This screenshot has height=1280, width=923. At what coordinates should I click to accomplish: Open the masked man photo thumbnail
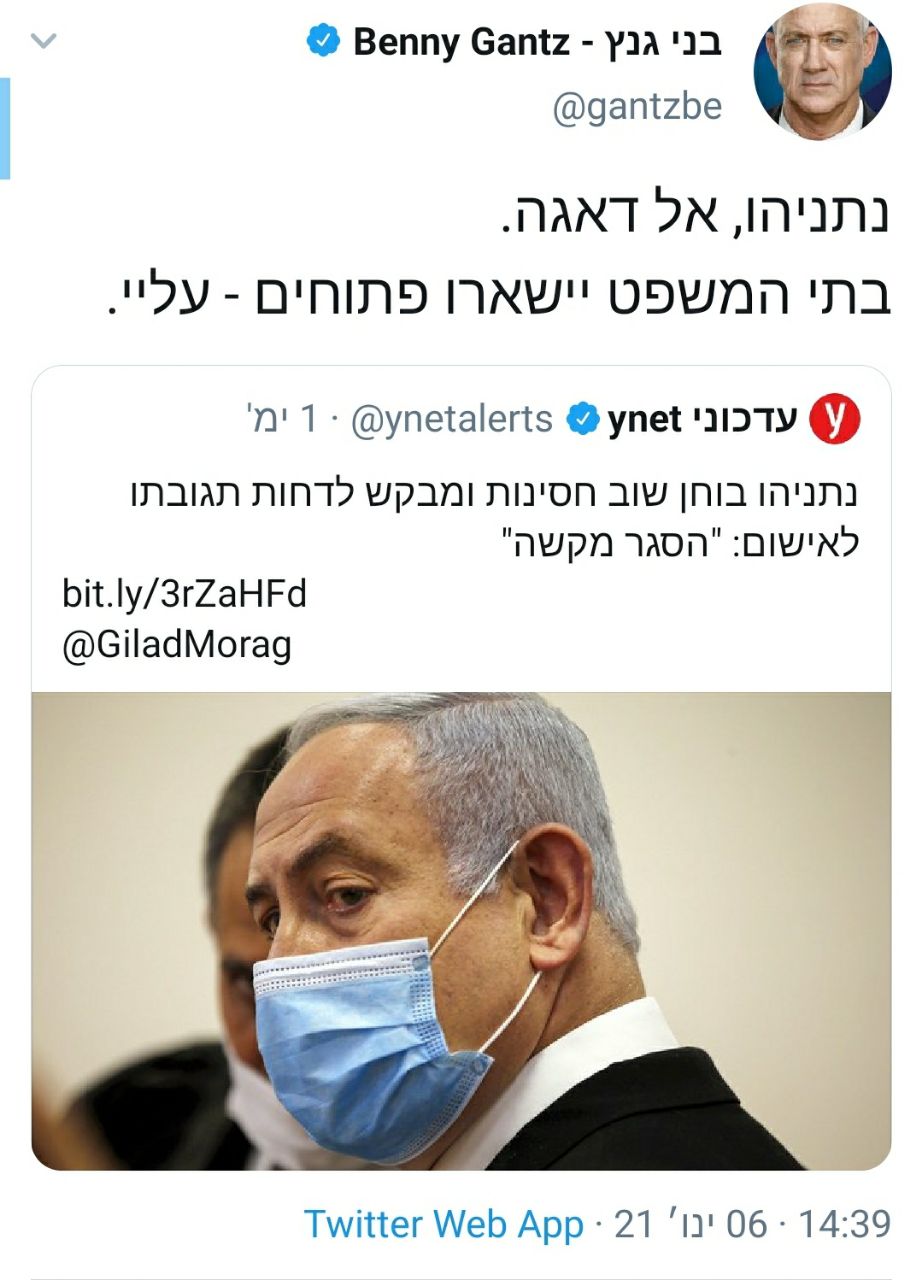pyautogui.click(x=461, y=931)
